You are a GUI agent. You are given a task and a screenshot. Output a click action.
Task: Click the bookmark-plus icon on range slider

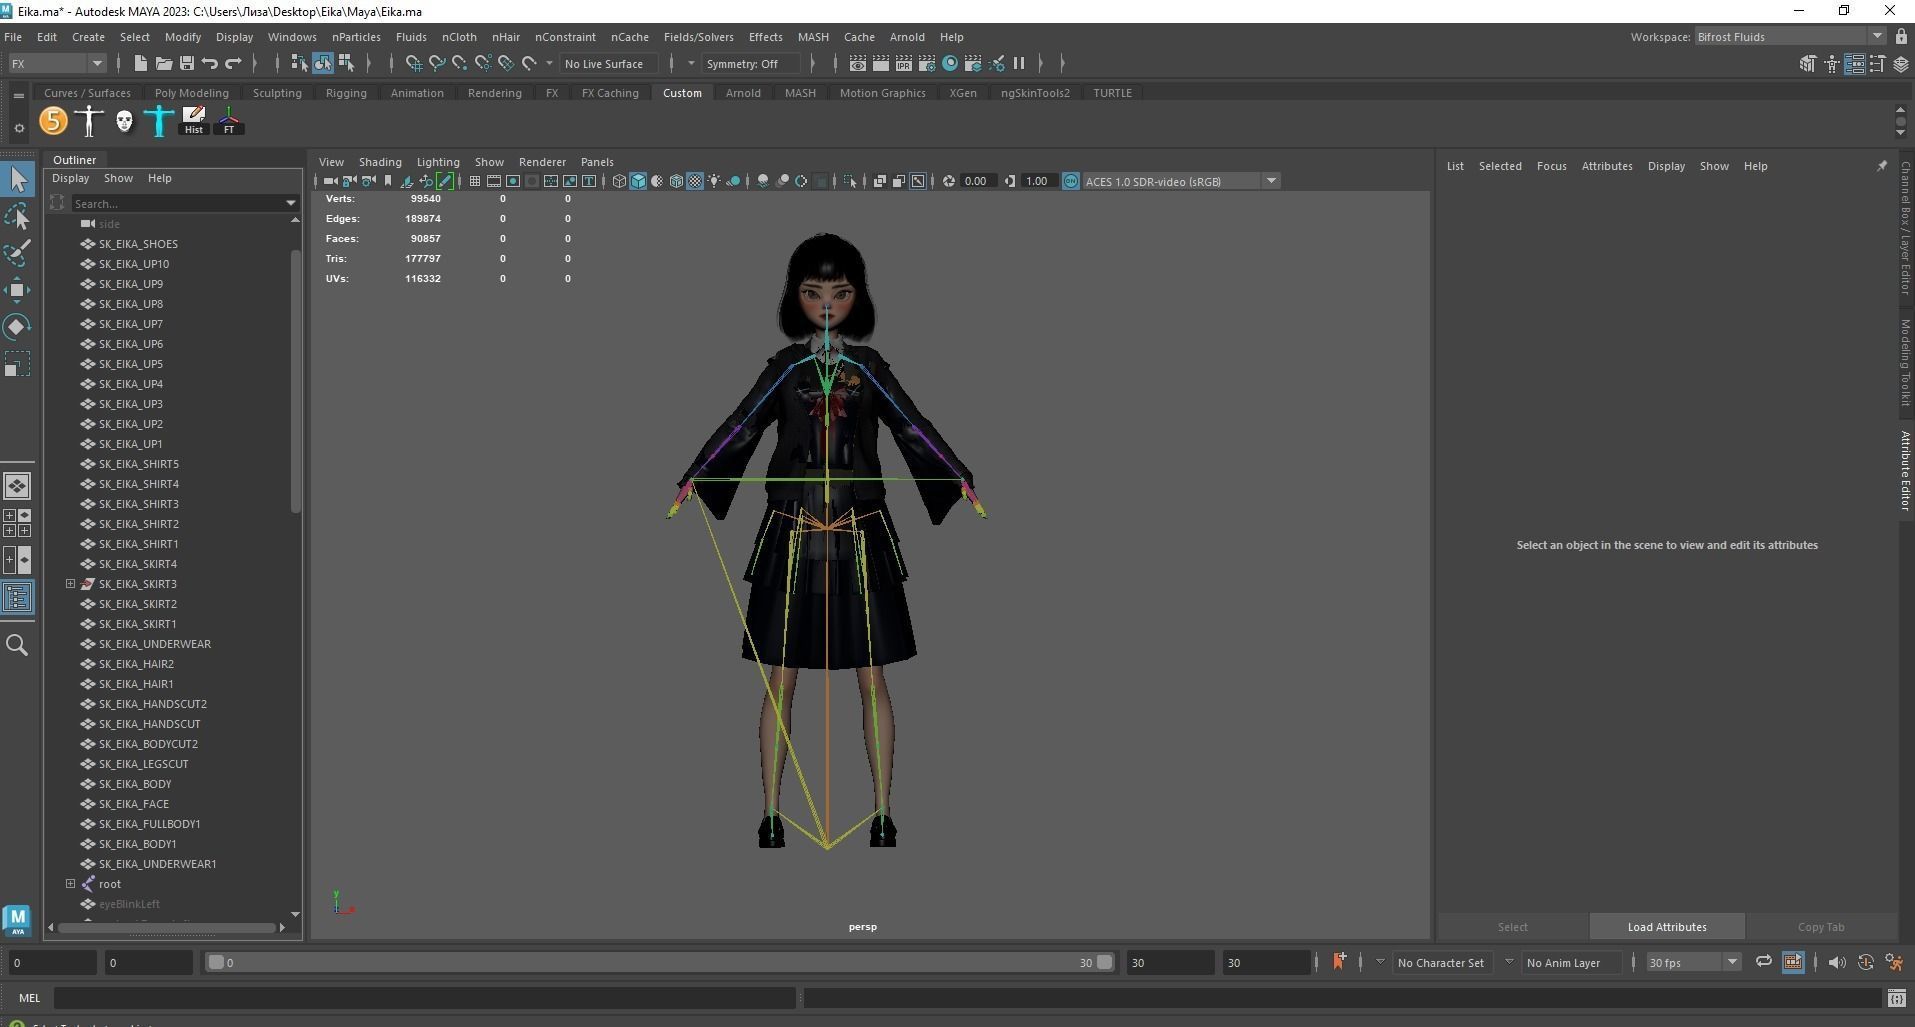point(1339,962)
